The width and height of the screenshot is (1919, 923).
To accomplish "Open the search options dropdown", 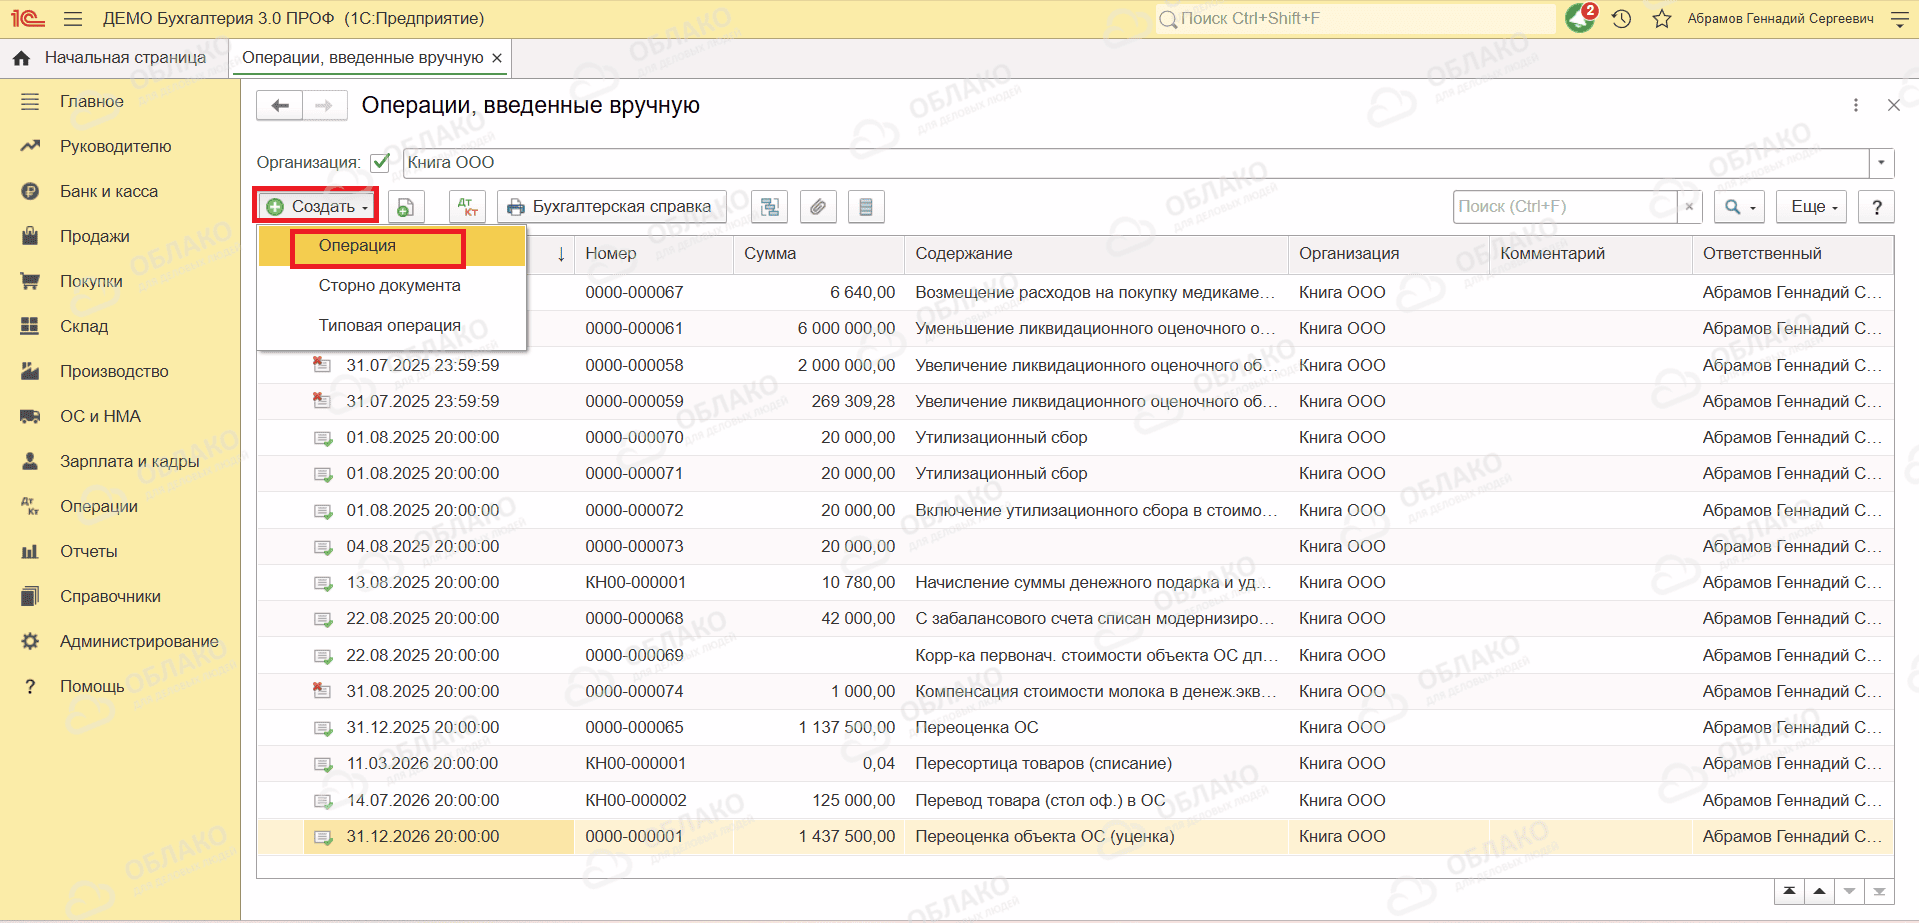I will point(1740,207).
